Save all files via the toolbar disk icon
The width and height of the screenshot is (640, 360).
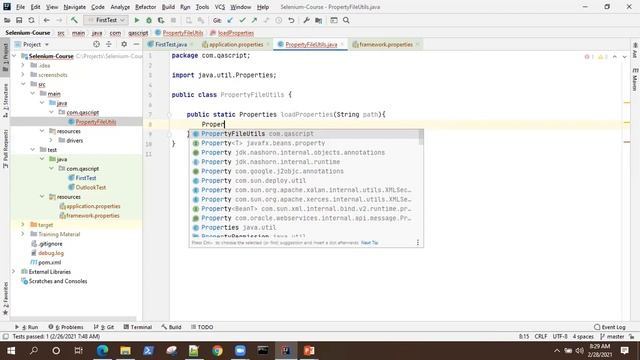tap(19, 20)
